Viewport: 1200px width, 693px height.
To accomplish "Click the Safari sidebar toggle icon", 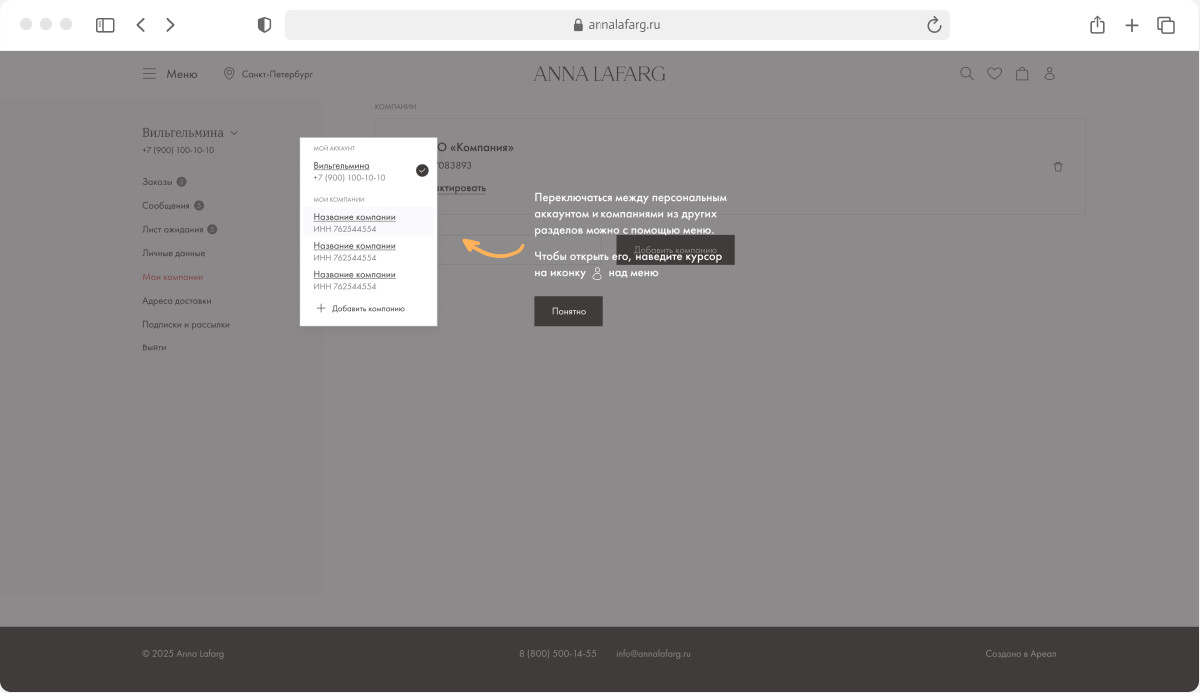I will (x=105, y=25).
